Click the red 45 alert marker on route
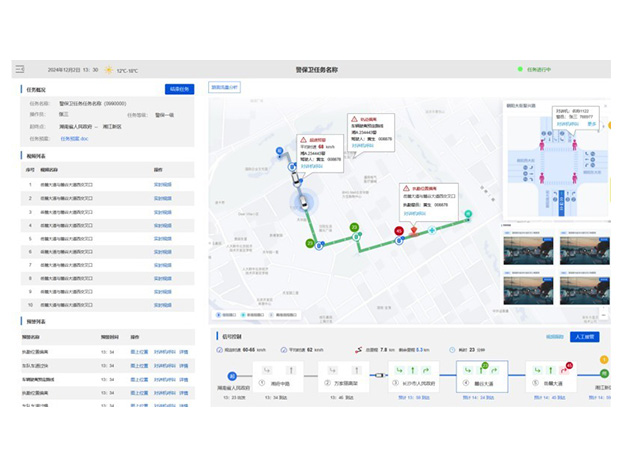 [399, 231]
